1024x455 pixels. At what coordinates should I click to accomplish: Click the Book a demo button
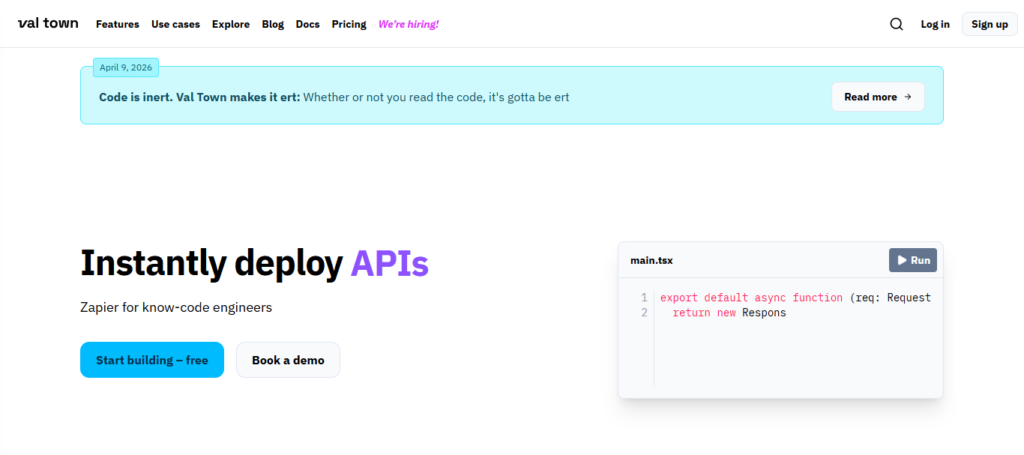(x=288, y=360)
